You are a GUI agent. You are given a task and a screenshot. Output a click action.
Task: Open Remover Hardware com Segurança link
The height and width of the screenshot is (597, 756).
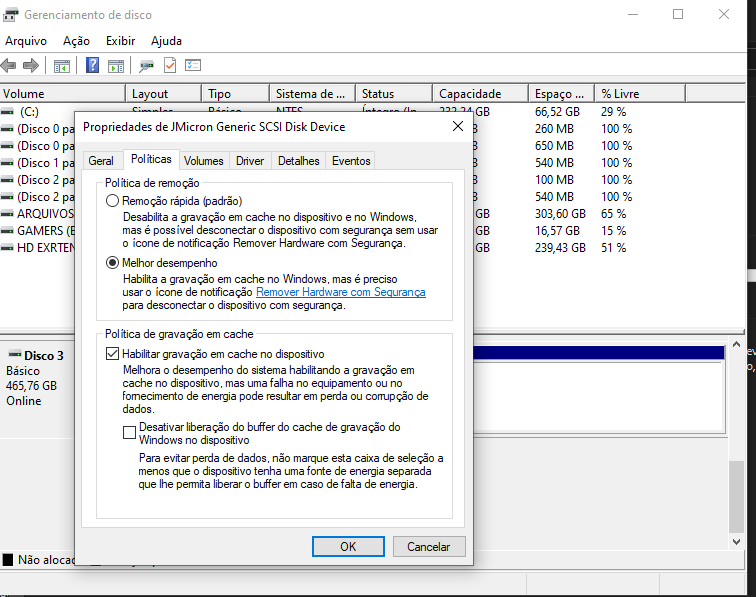(x=340, y=292)
